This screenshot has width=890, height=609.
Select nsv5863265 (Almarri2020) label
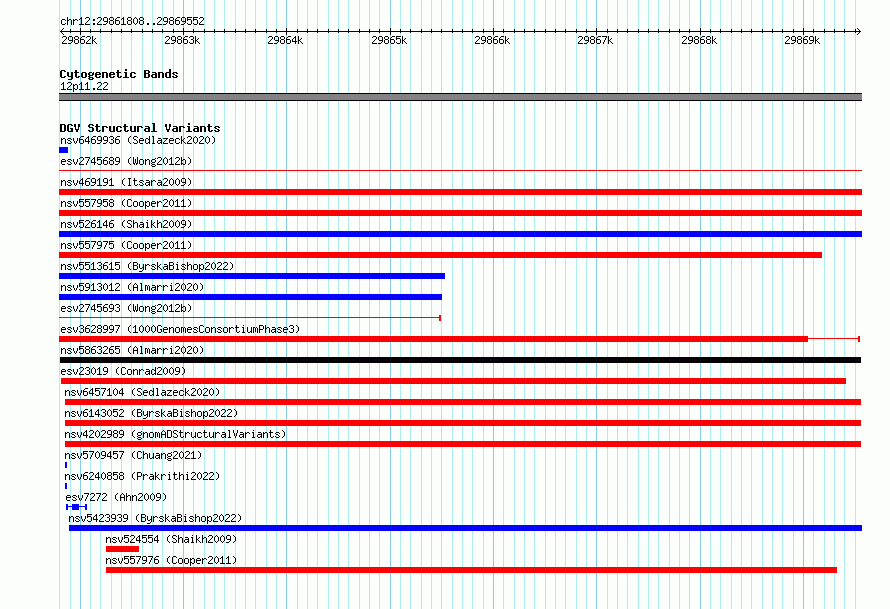coord(132,350)
